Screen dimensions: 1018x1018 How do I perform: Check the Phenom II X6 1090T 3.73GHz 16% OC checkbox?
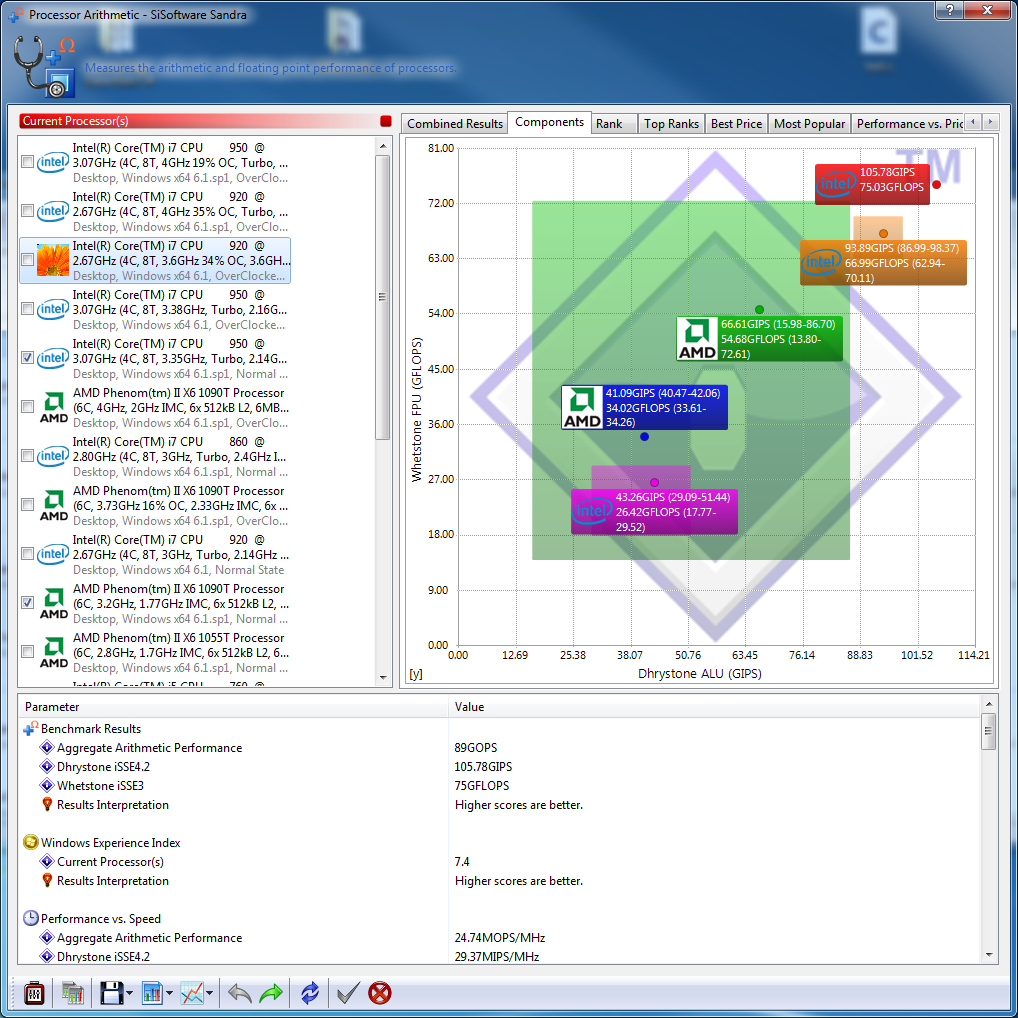coord(27,504)
